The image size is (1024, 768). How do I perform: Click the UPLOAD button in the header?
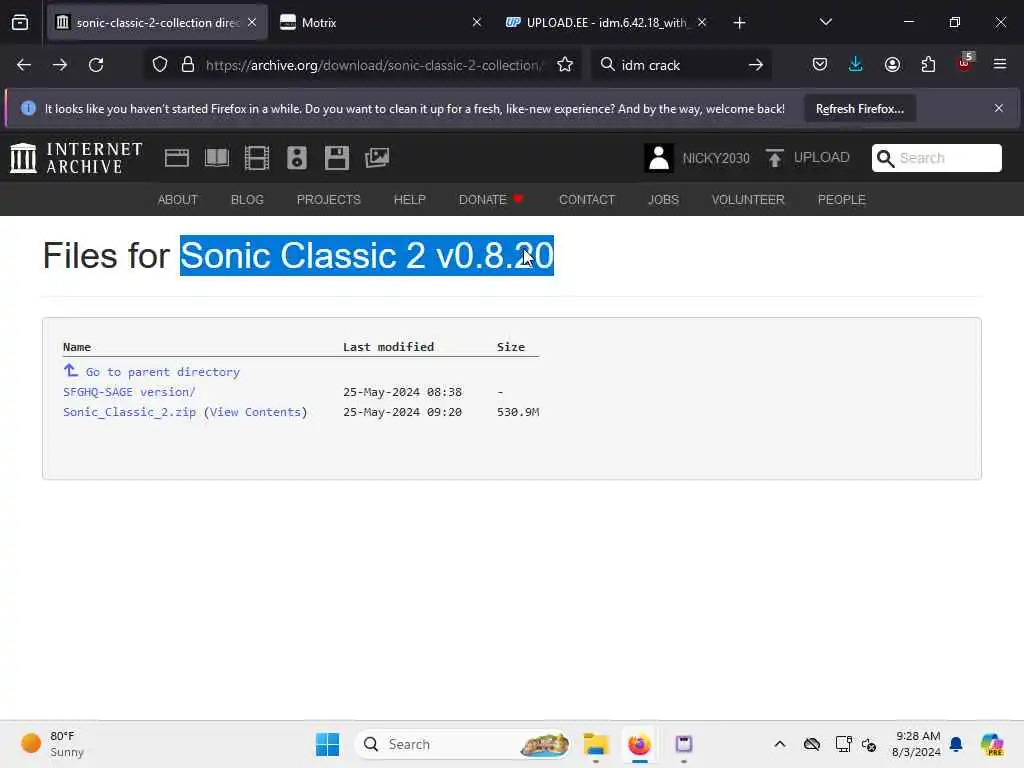(x=808, y=157)
